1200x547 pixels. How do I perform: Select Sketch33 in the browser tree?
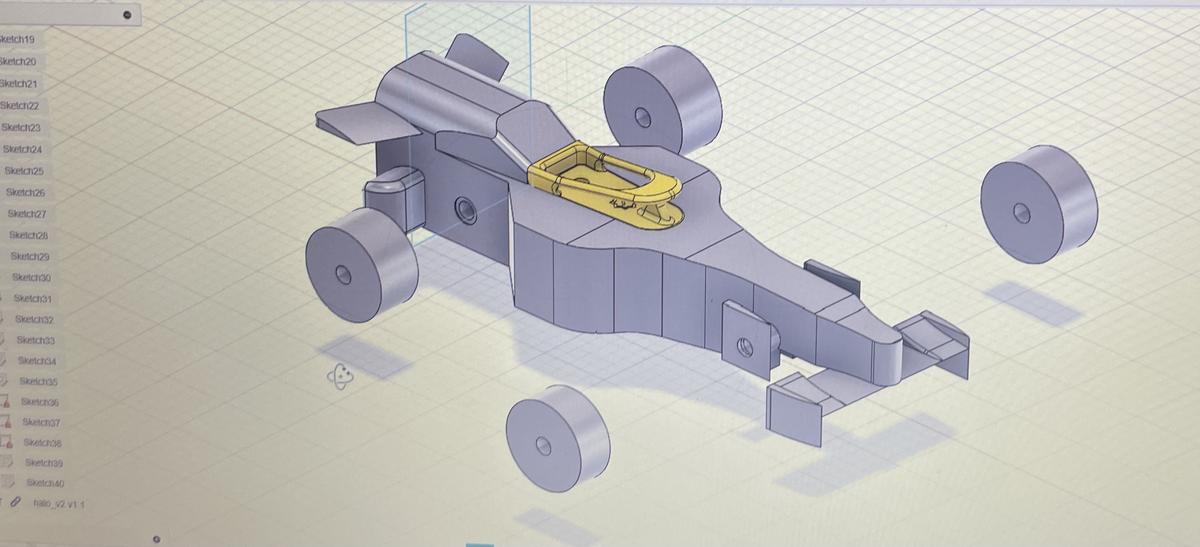tap(36, 341)
